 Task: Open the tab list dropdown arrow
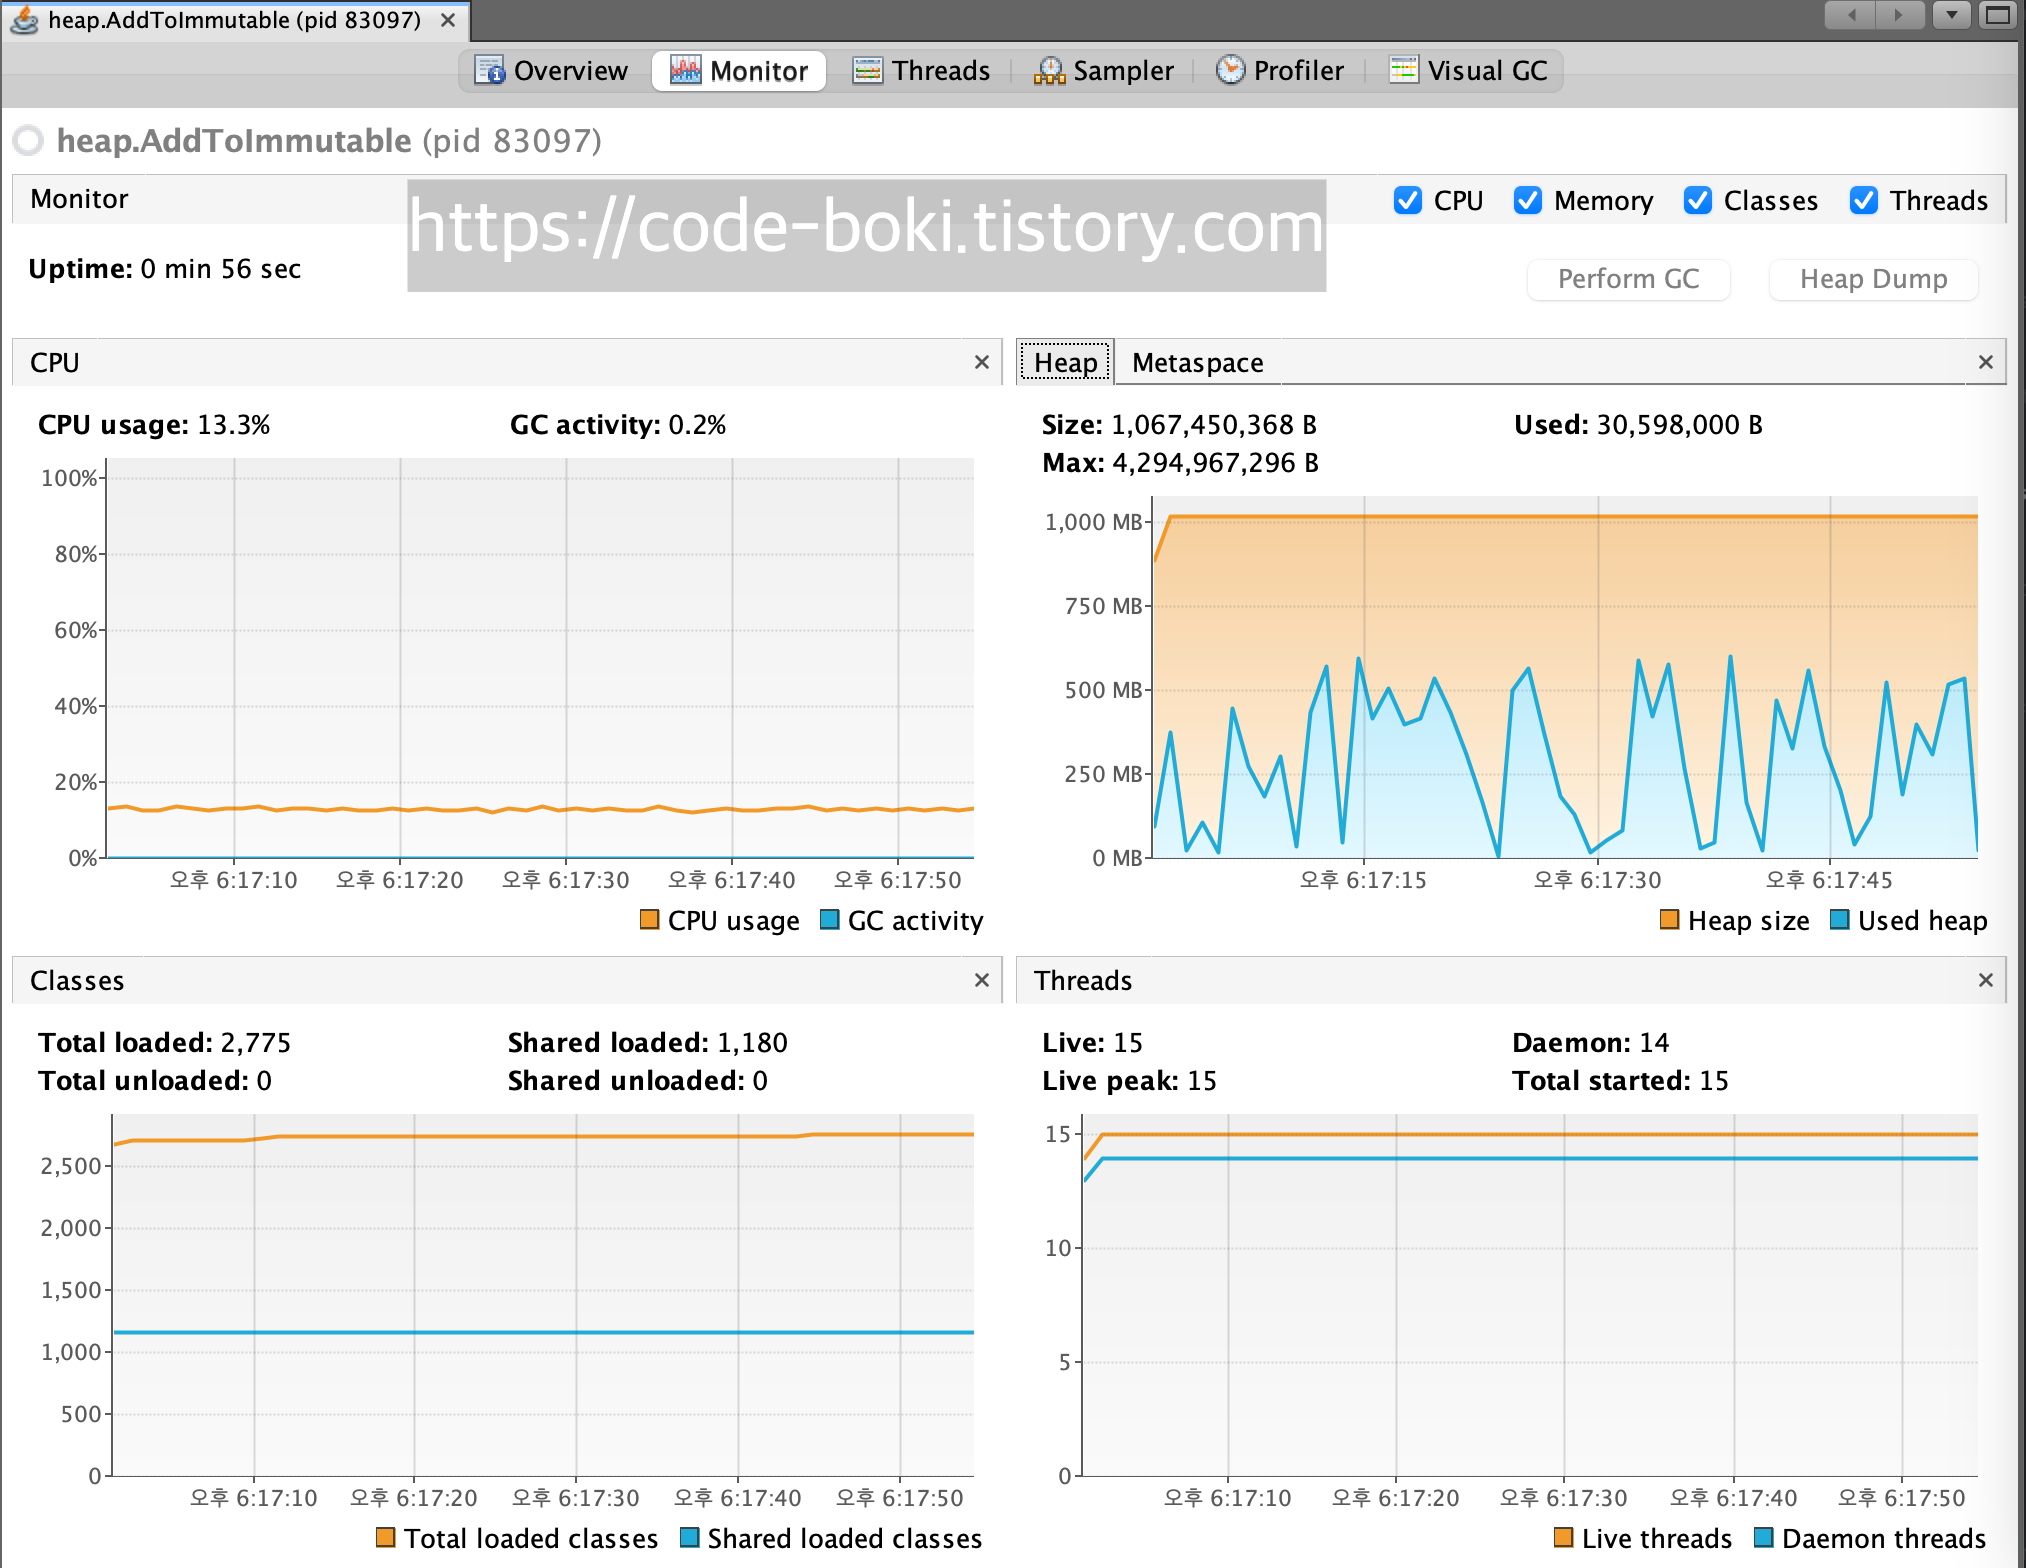pyautogui.click(x=1951, y=15)
